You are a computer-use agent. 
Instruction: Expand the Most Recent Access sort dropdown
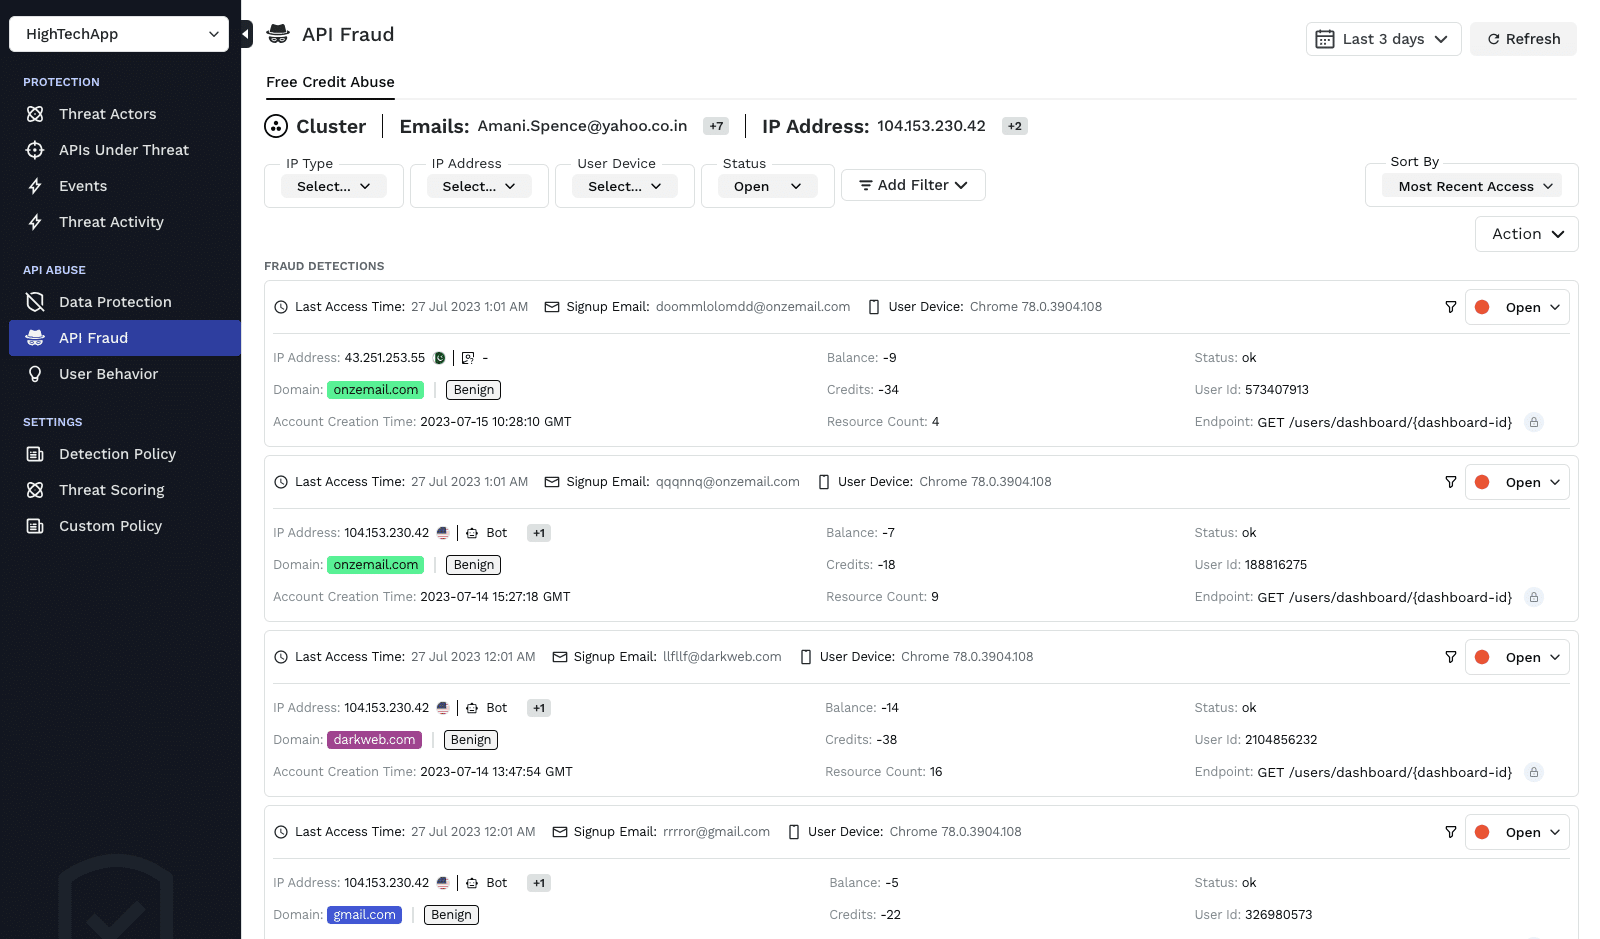(1471, 186)
